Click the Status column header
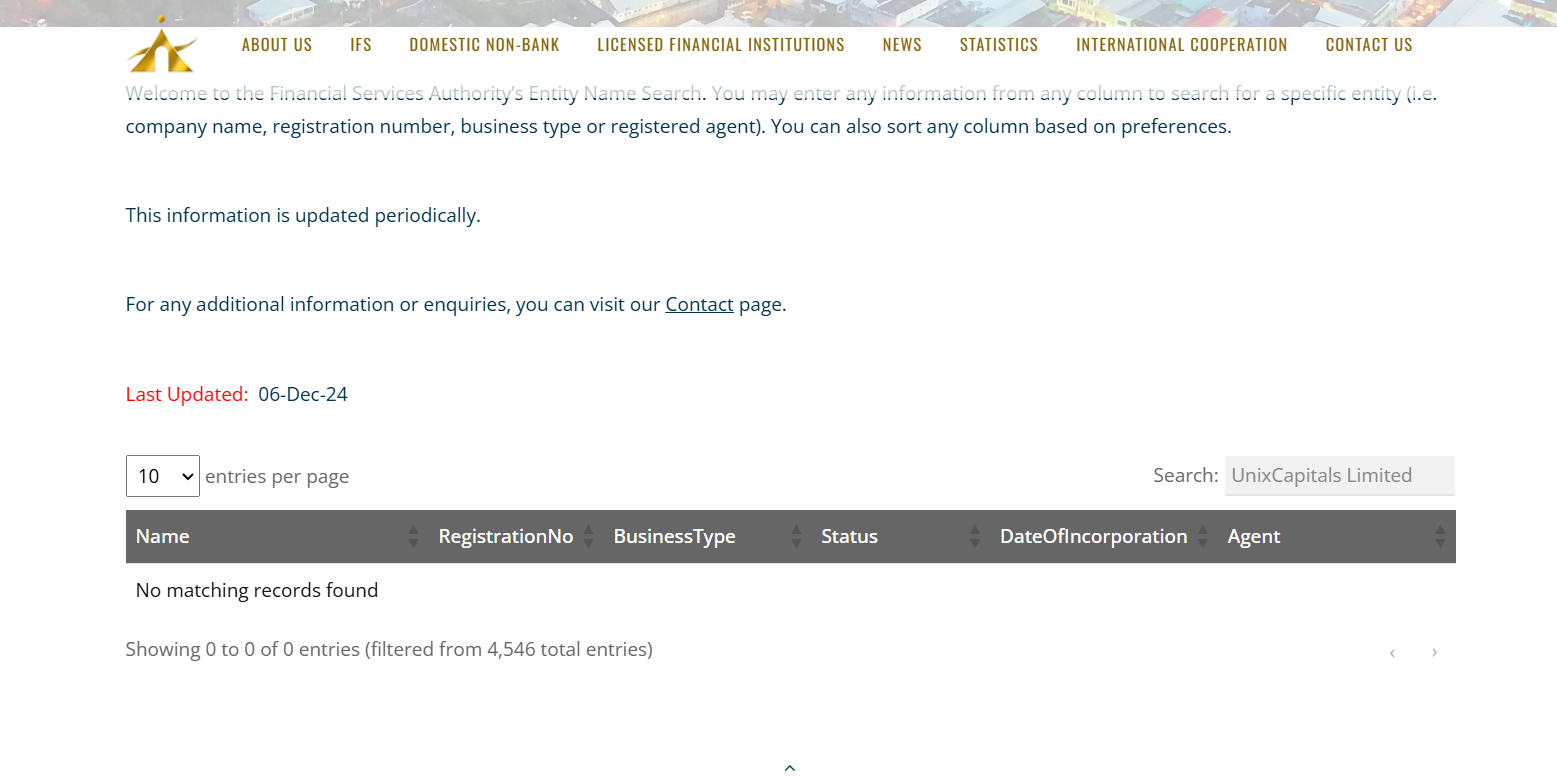1557x781 pixels. click(901, 537)
